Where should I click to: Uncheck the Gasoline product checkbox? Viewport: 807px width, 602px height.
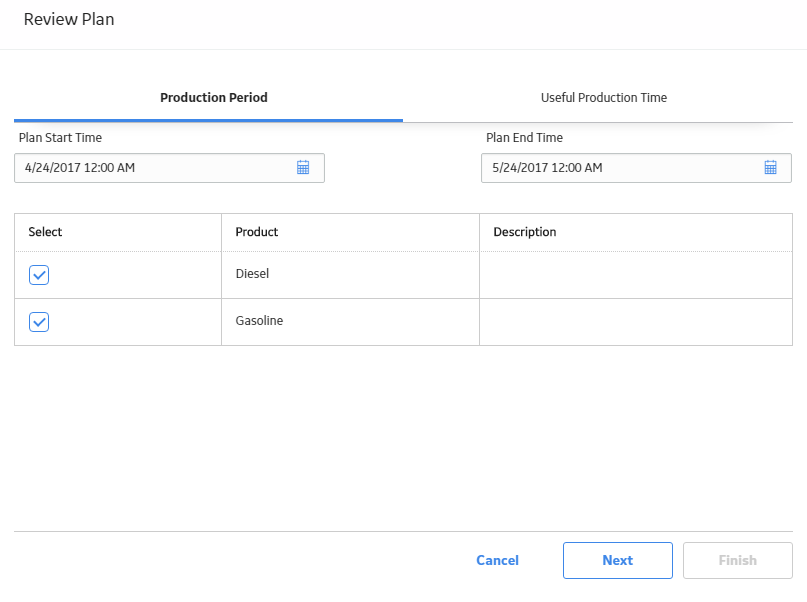coord(39,322)
